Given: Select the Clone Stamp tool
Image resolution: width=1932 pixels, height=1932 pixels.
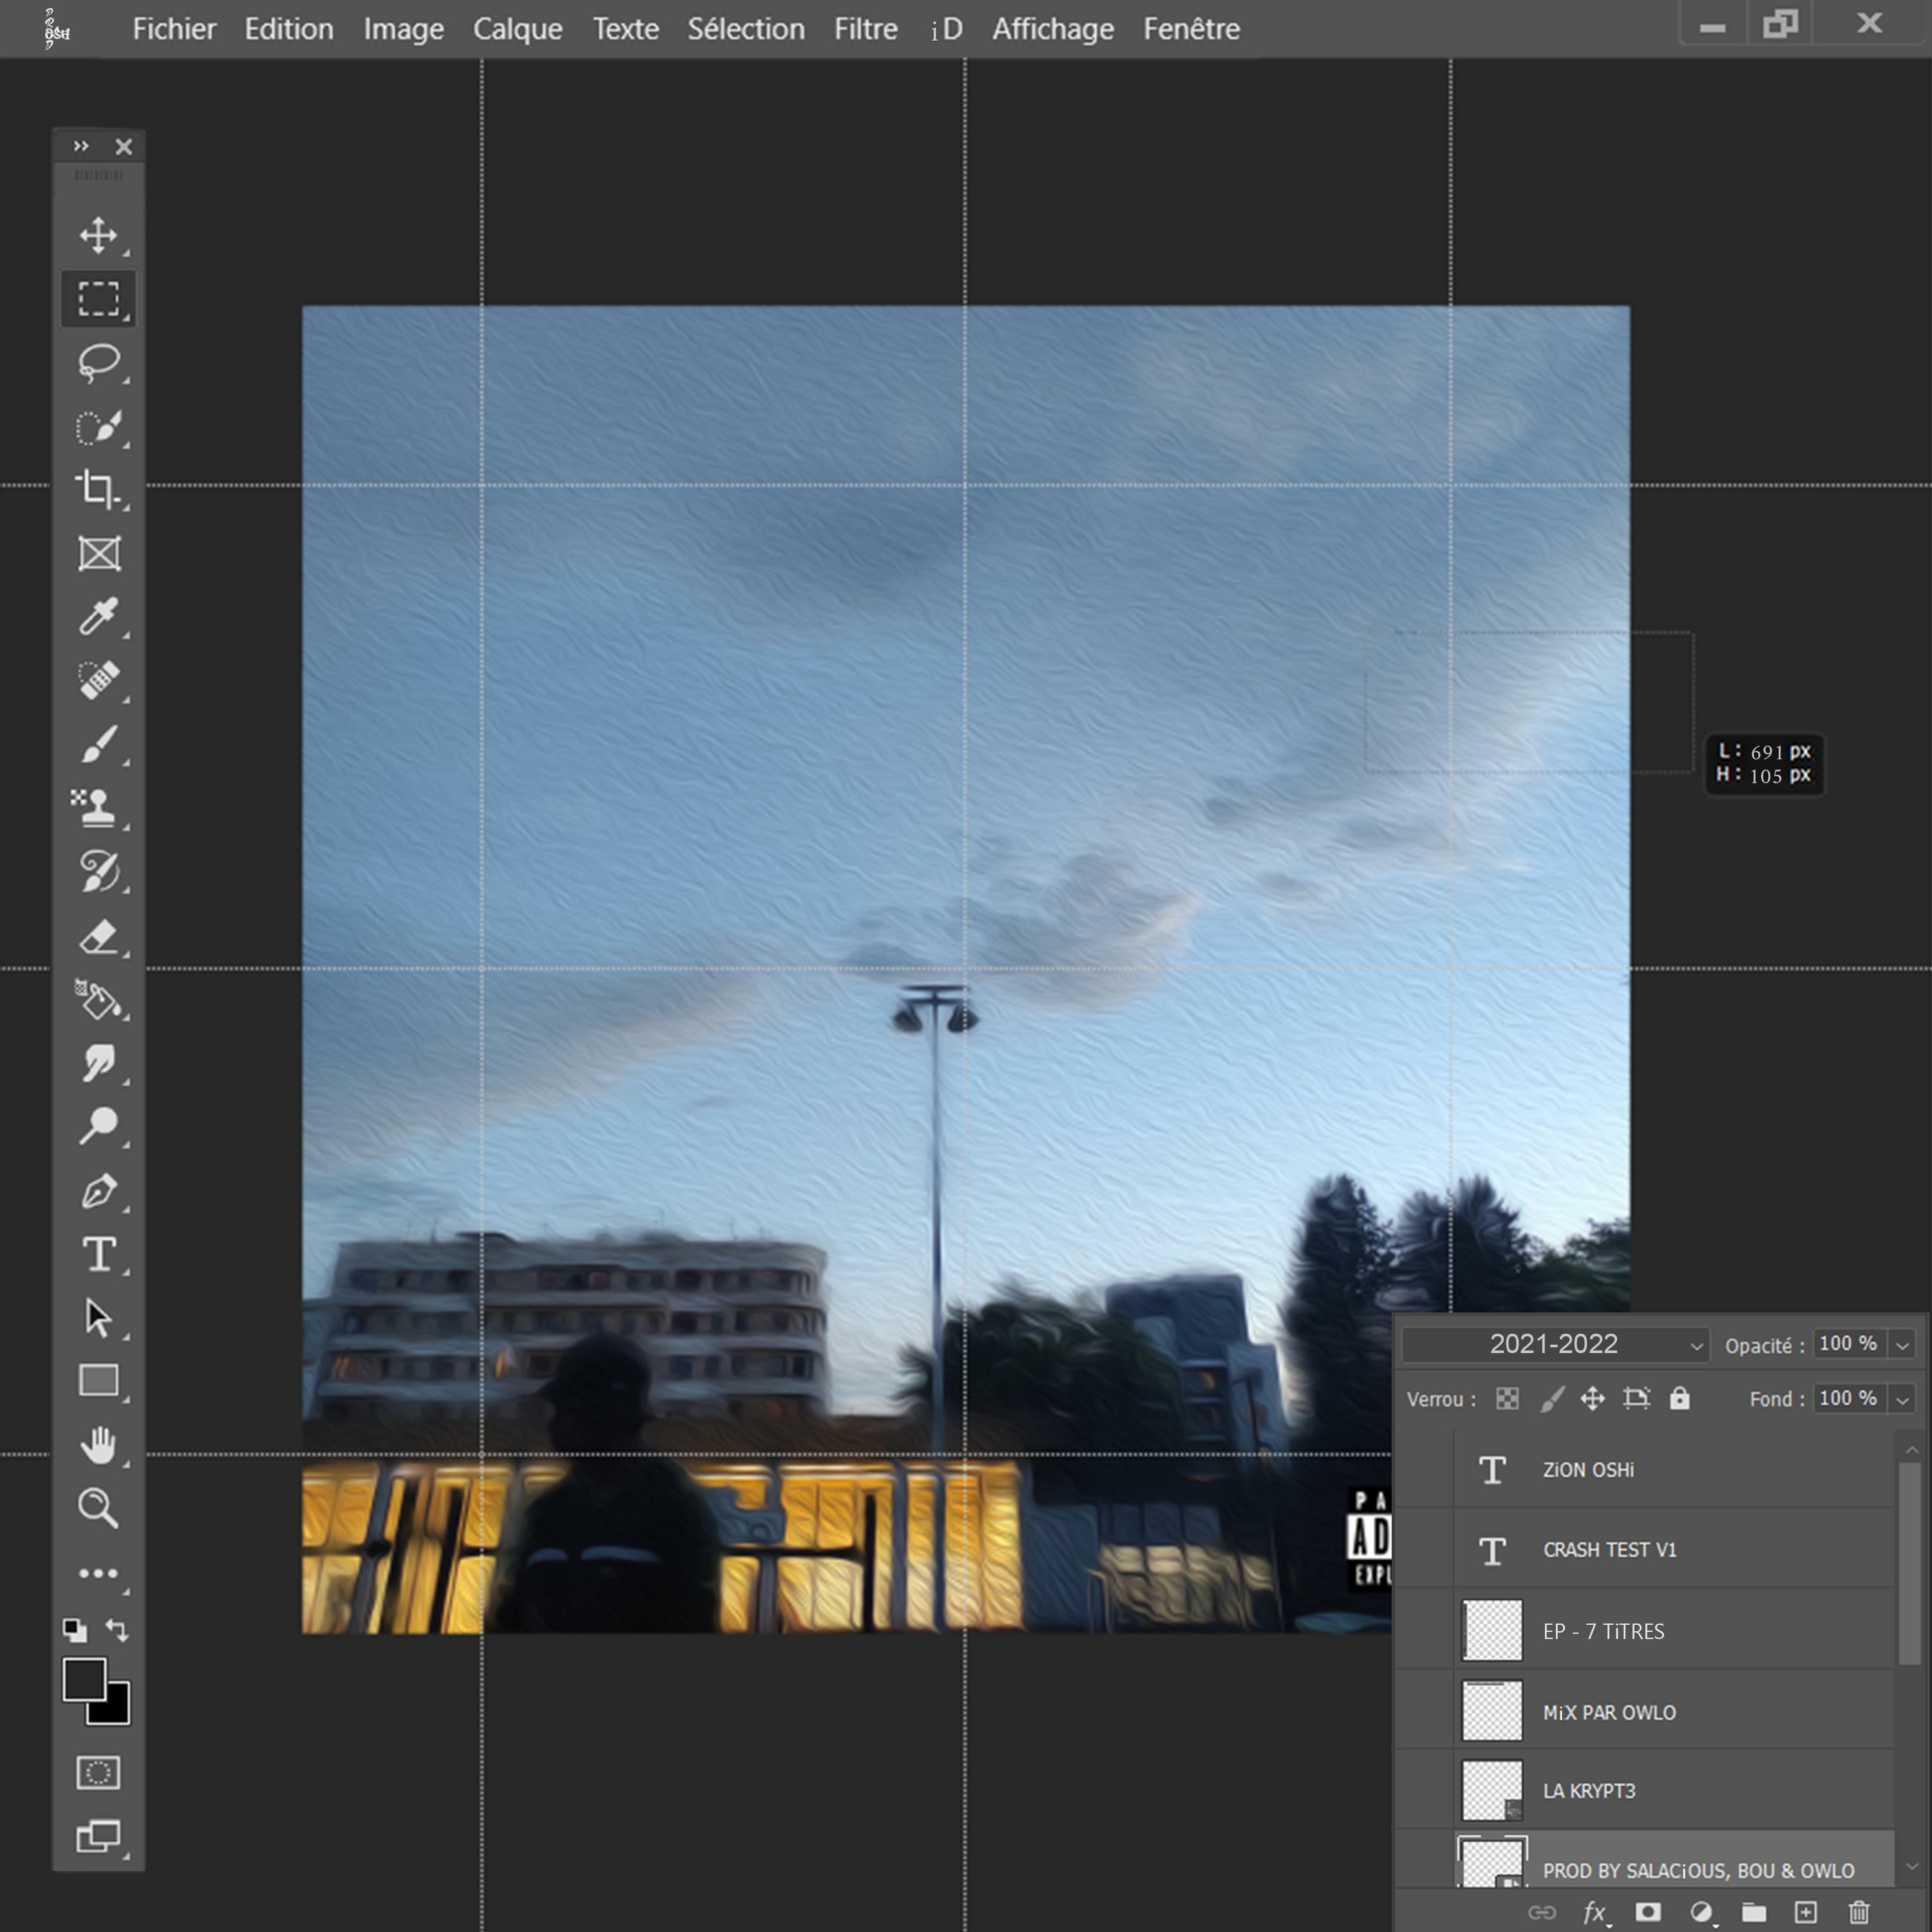Looking at the screenshot, I should coord(98,807).
